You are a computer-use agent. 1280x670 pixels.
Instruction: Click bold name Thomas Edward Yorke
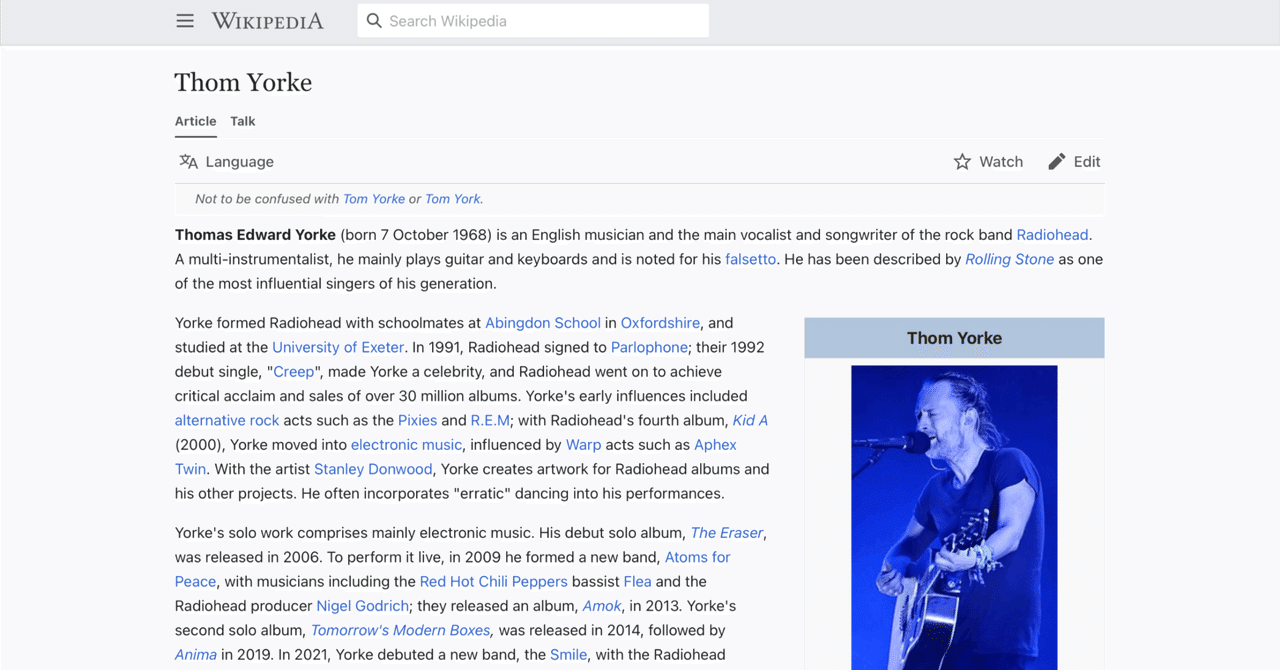click(x=255, y=235)
